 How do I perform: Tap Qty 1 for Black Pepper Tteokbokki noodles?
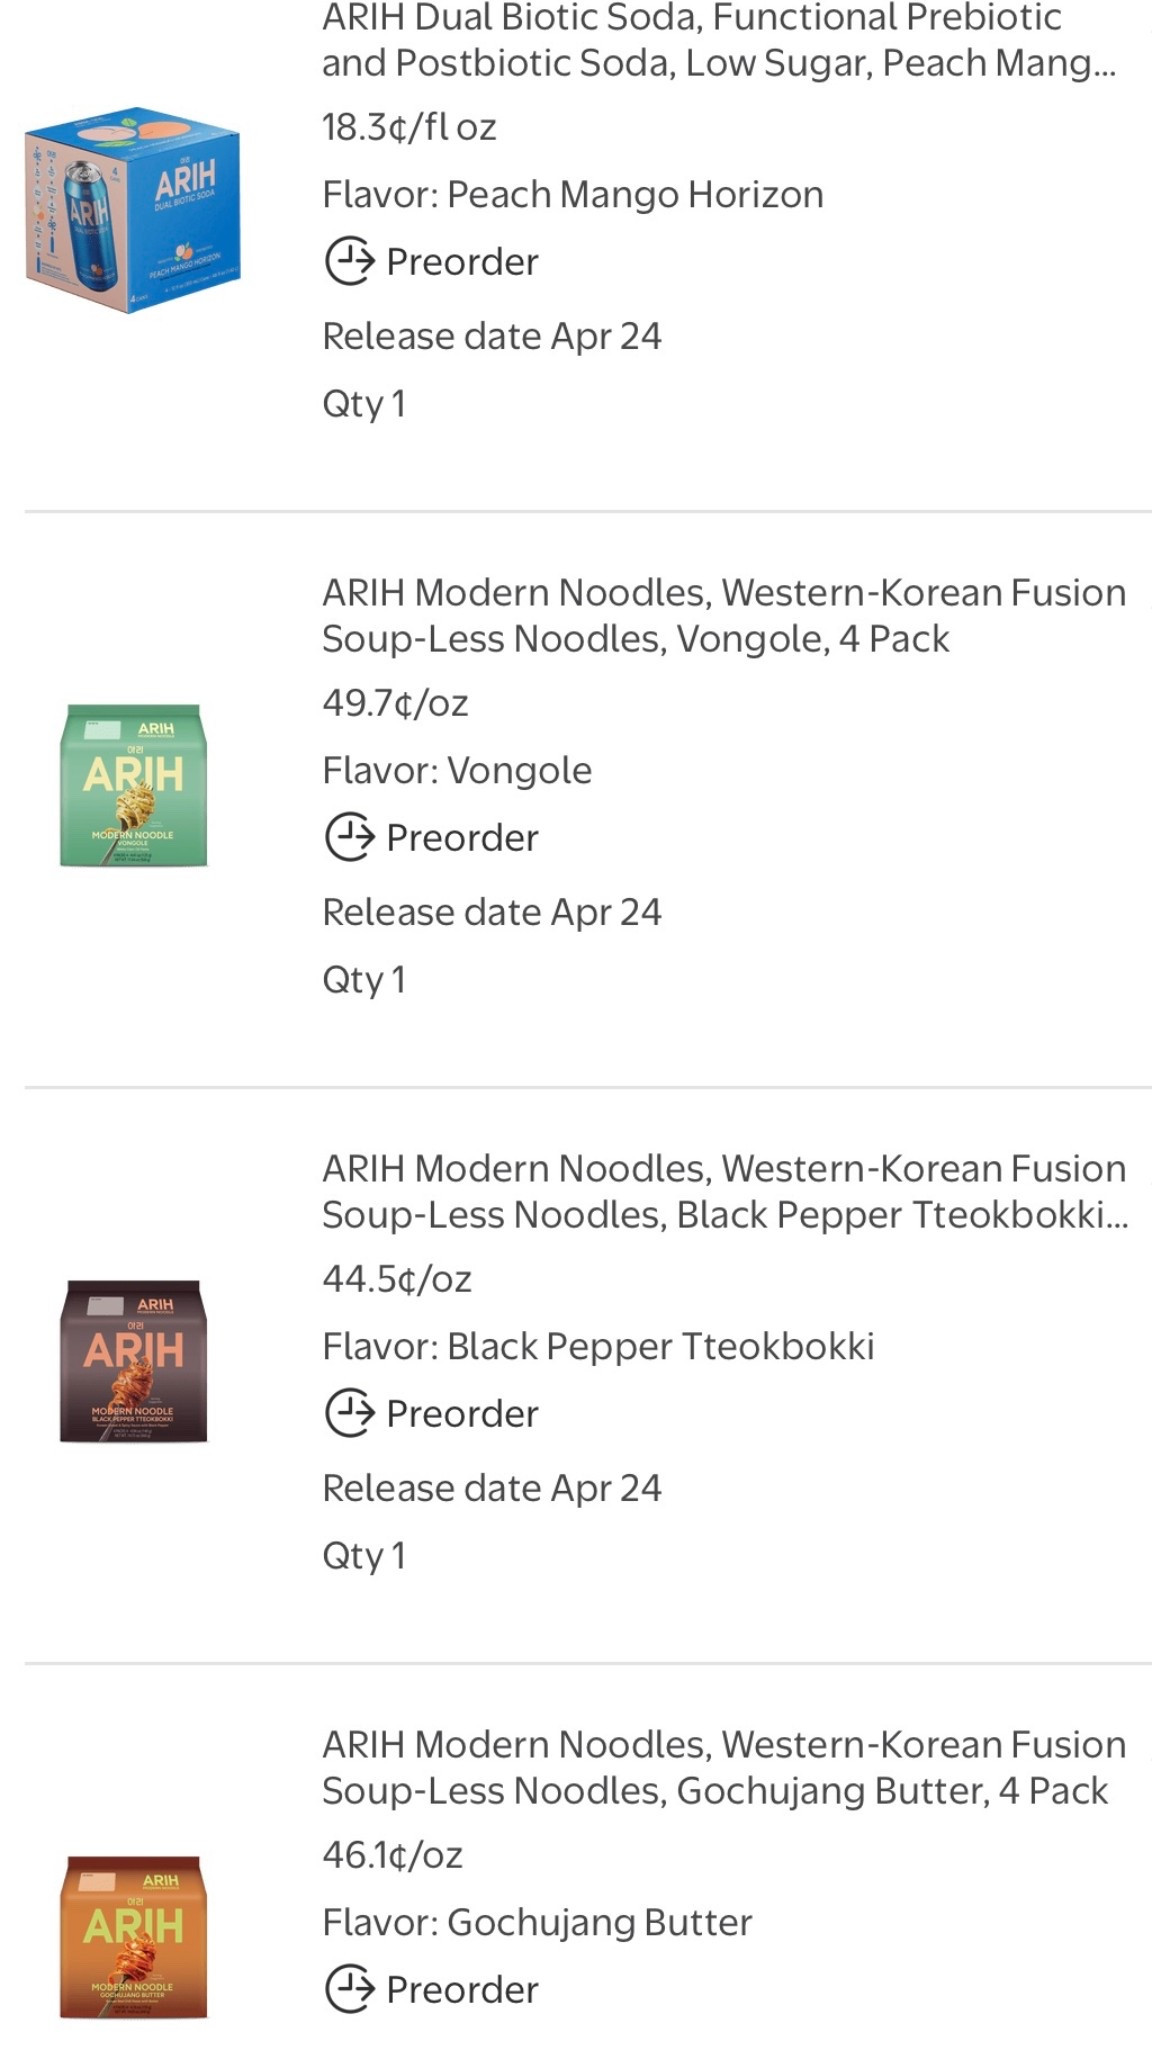click(364, 1556)
